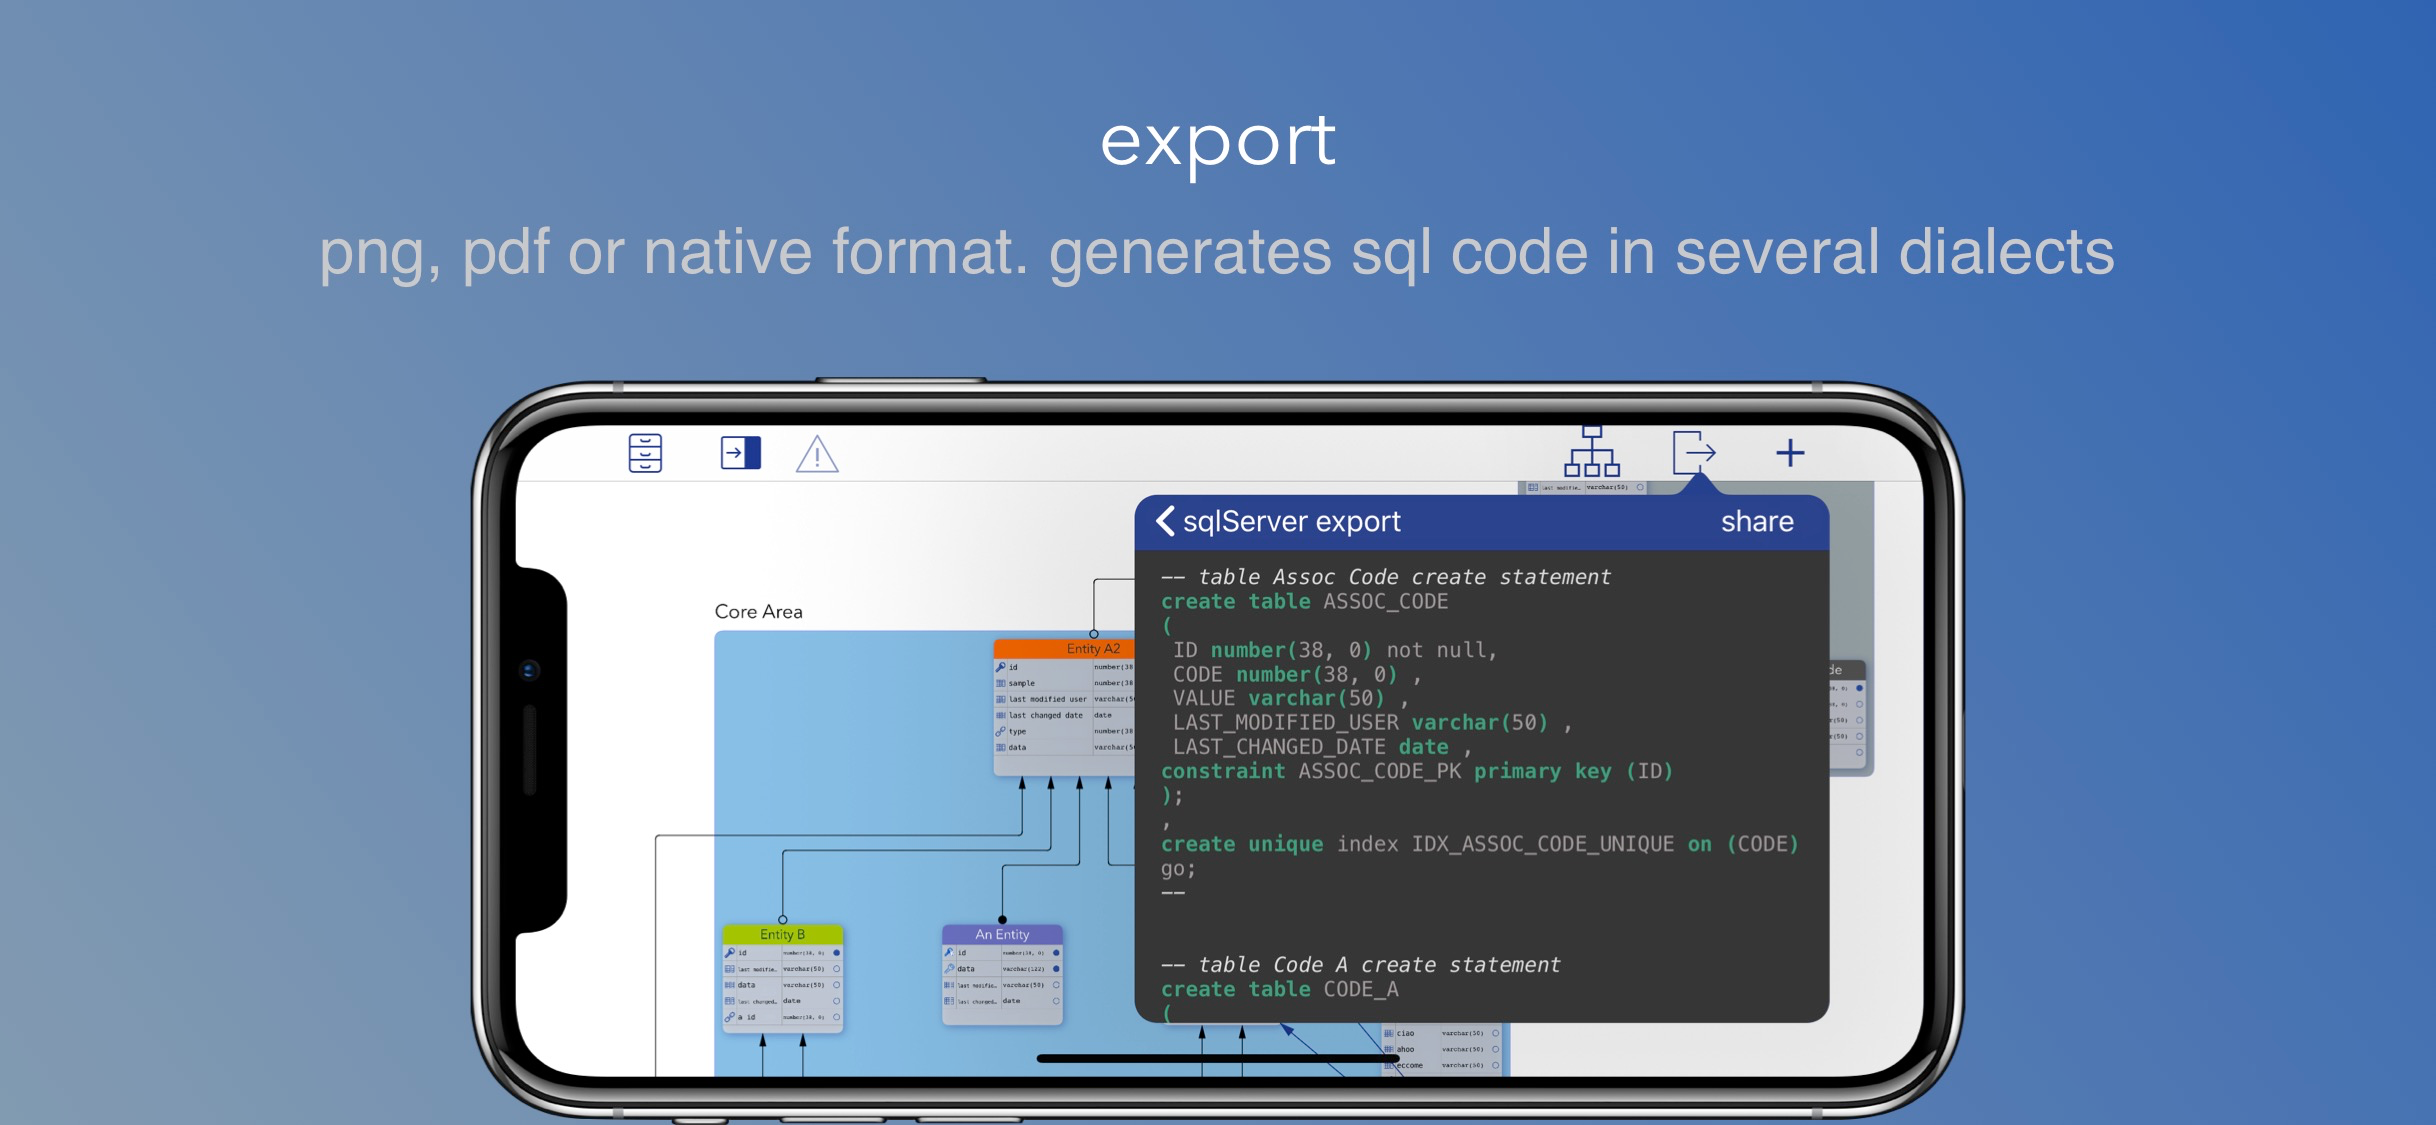Select the Entity B green header
The width and height of the screenshot is (2436, 1125).
(782, 934)
